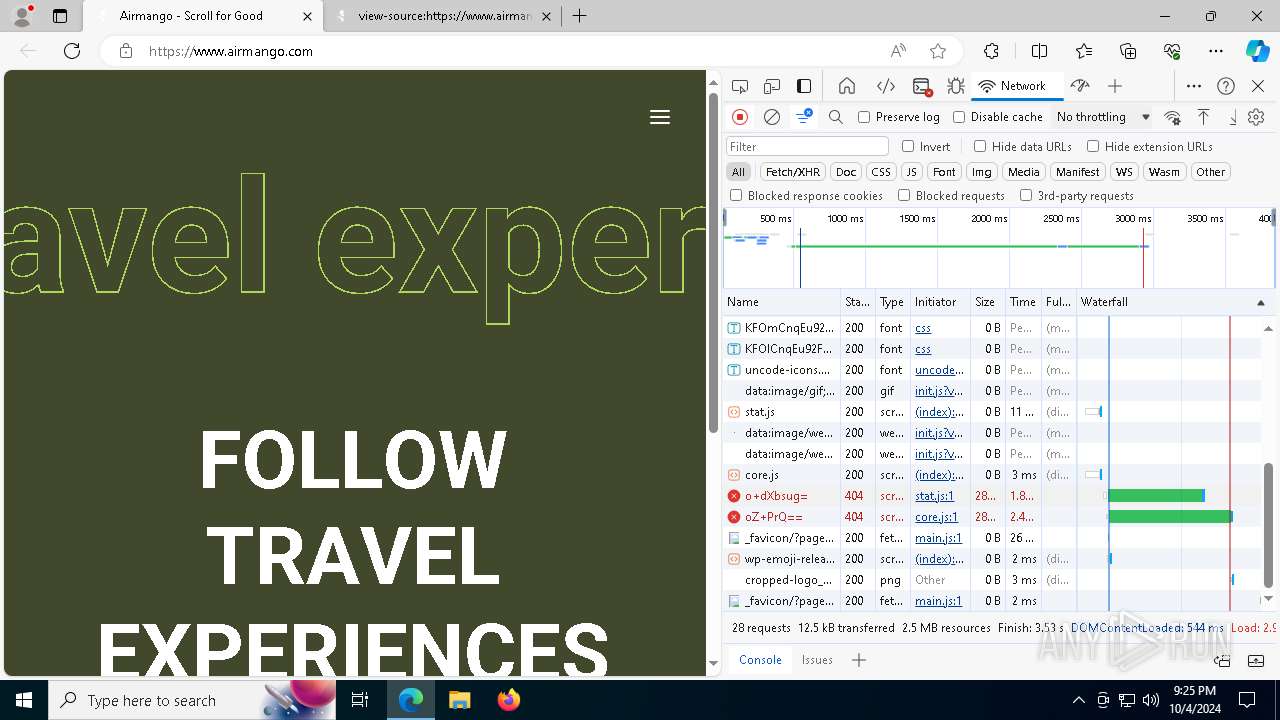Close the DevTools panel
The height and width of the screenshot is (720, 1280).
(1258, 86)
